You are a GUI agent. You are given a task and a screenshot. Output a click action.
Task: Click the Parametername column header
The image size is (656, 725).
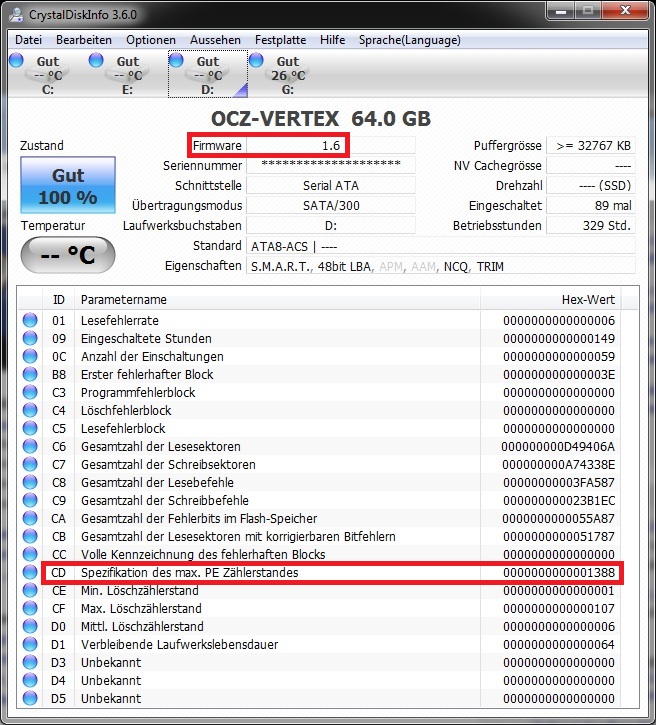(x=277, y=299)
